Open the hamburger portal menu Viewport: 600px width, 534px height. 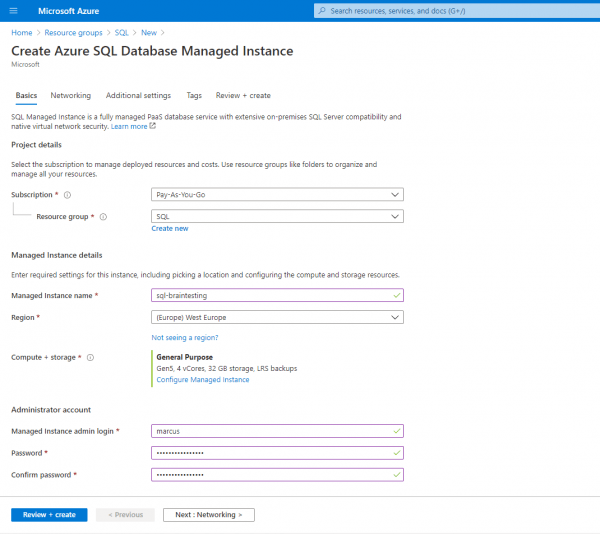point(13,11)
